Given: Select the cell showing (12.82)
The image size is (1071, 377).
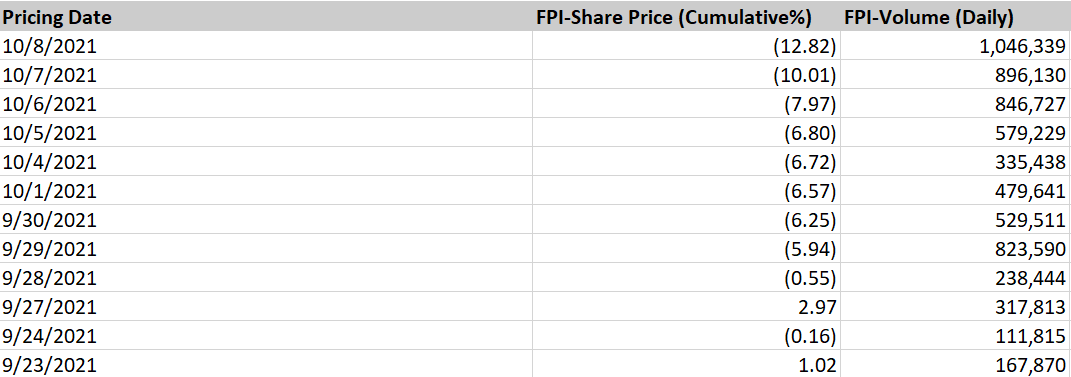Looking at the screenshot, I should click(686, 46).
